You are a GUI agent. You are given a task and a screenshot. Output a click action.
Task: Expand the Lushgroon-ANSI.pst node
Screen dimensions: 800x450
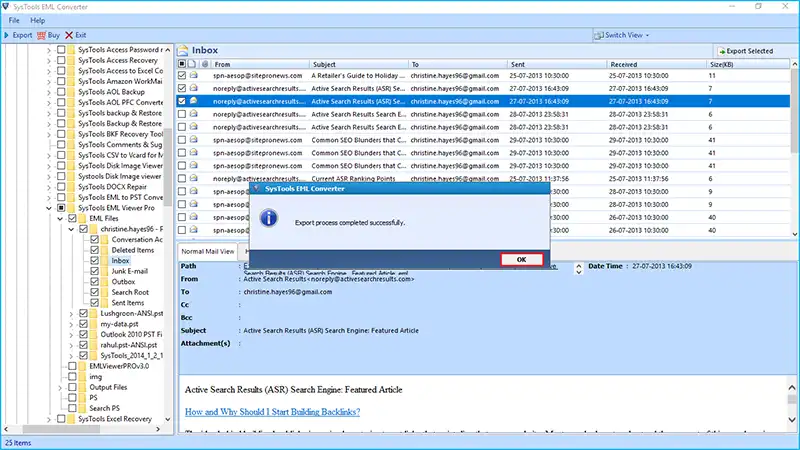coord(71,313)
